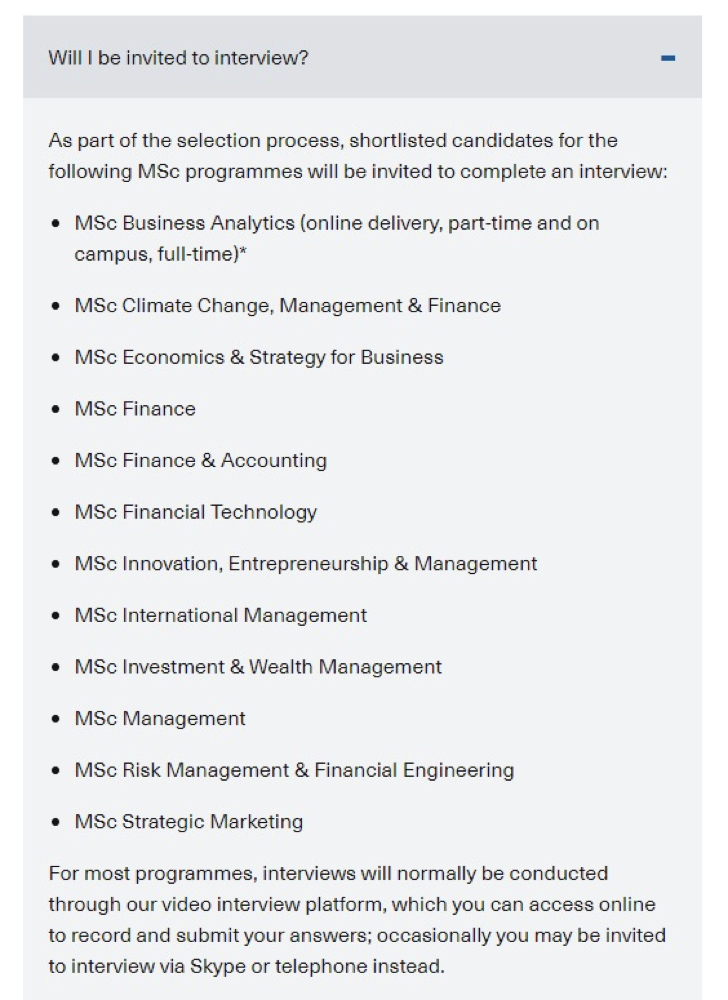This screenshot has width=728, height=1000.
Task: Select MSc Risk Management & Financial Engineering
Action: pos(293,771)
